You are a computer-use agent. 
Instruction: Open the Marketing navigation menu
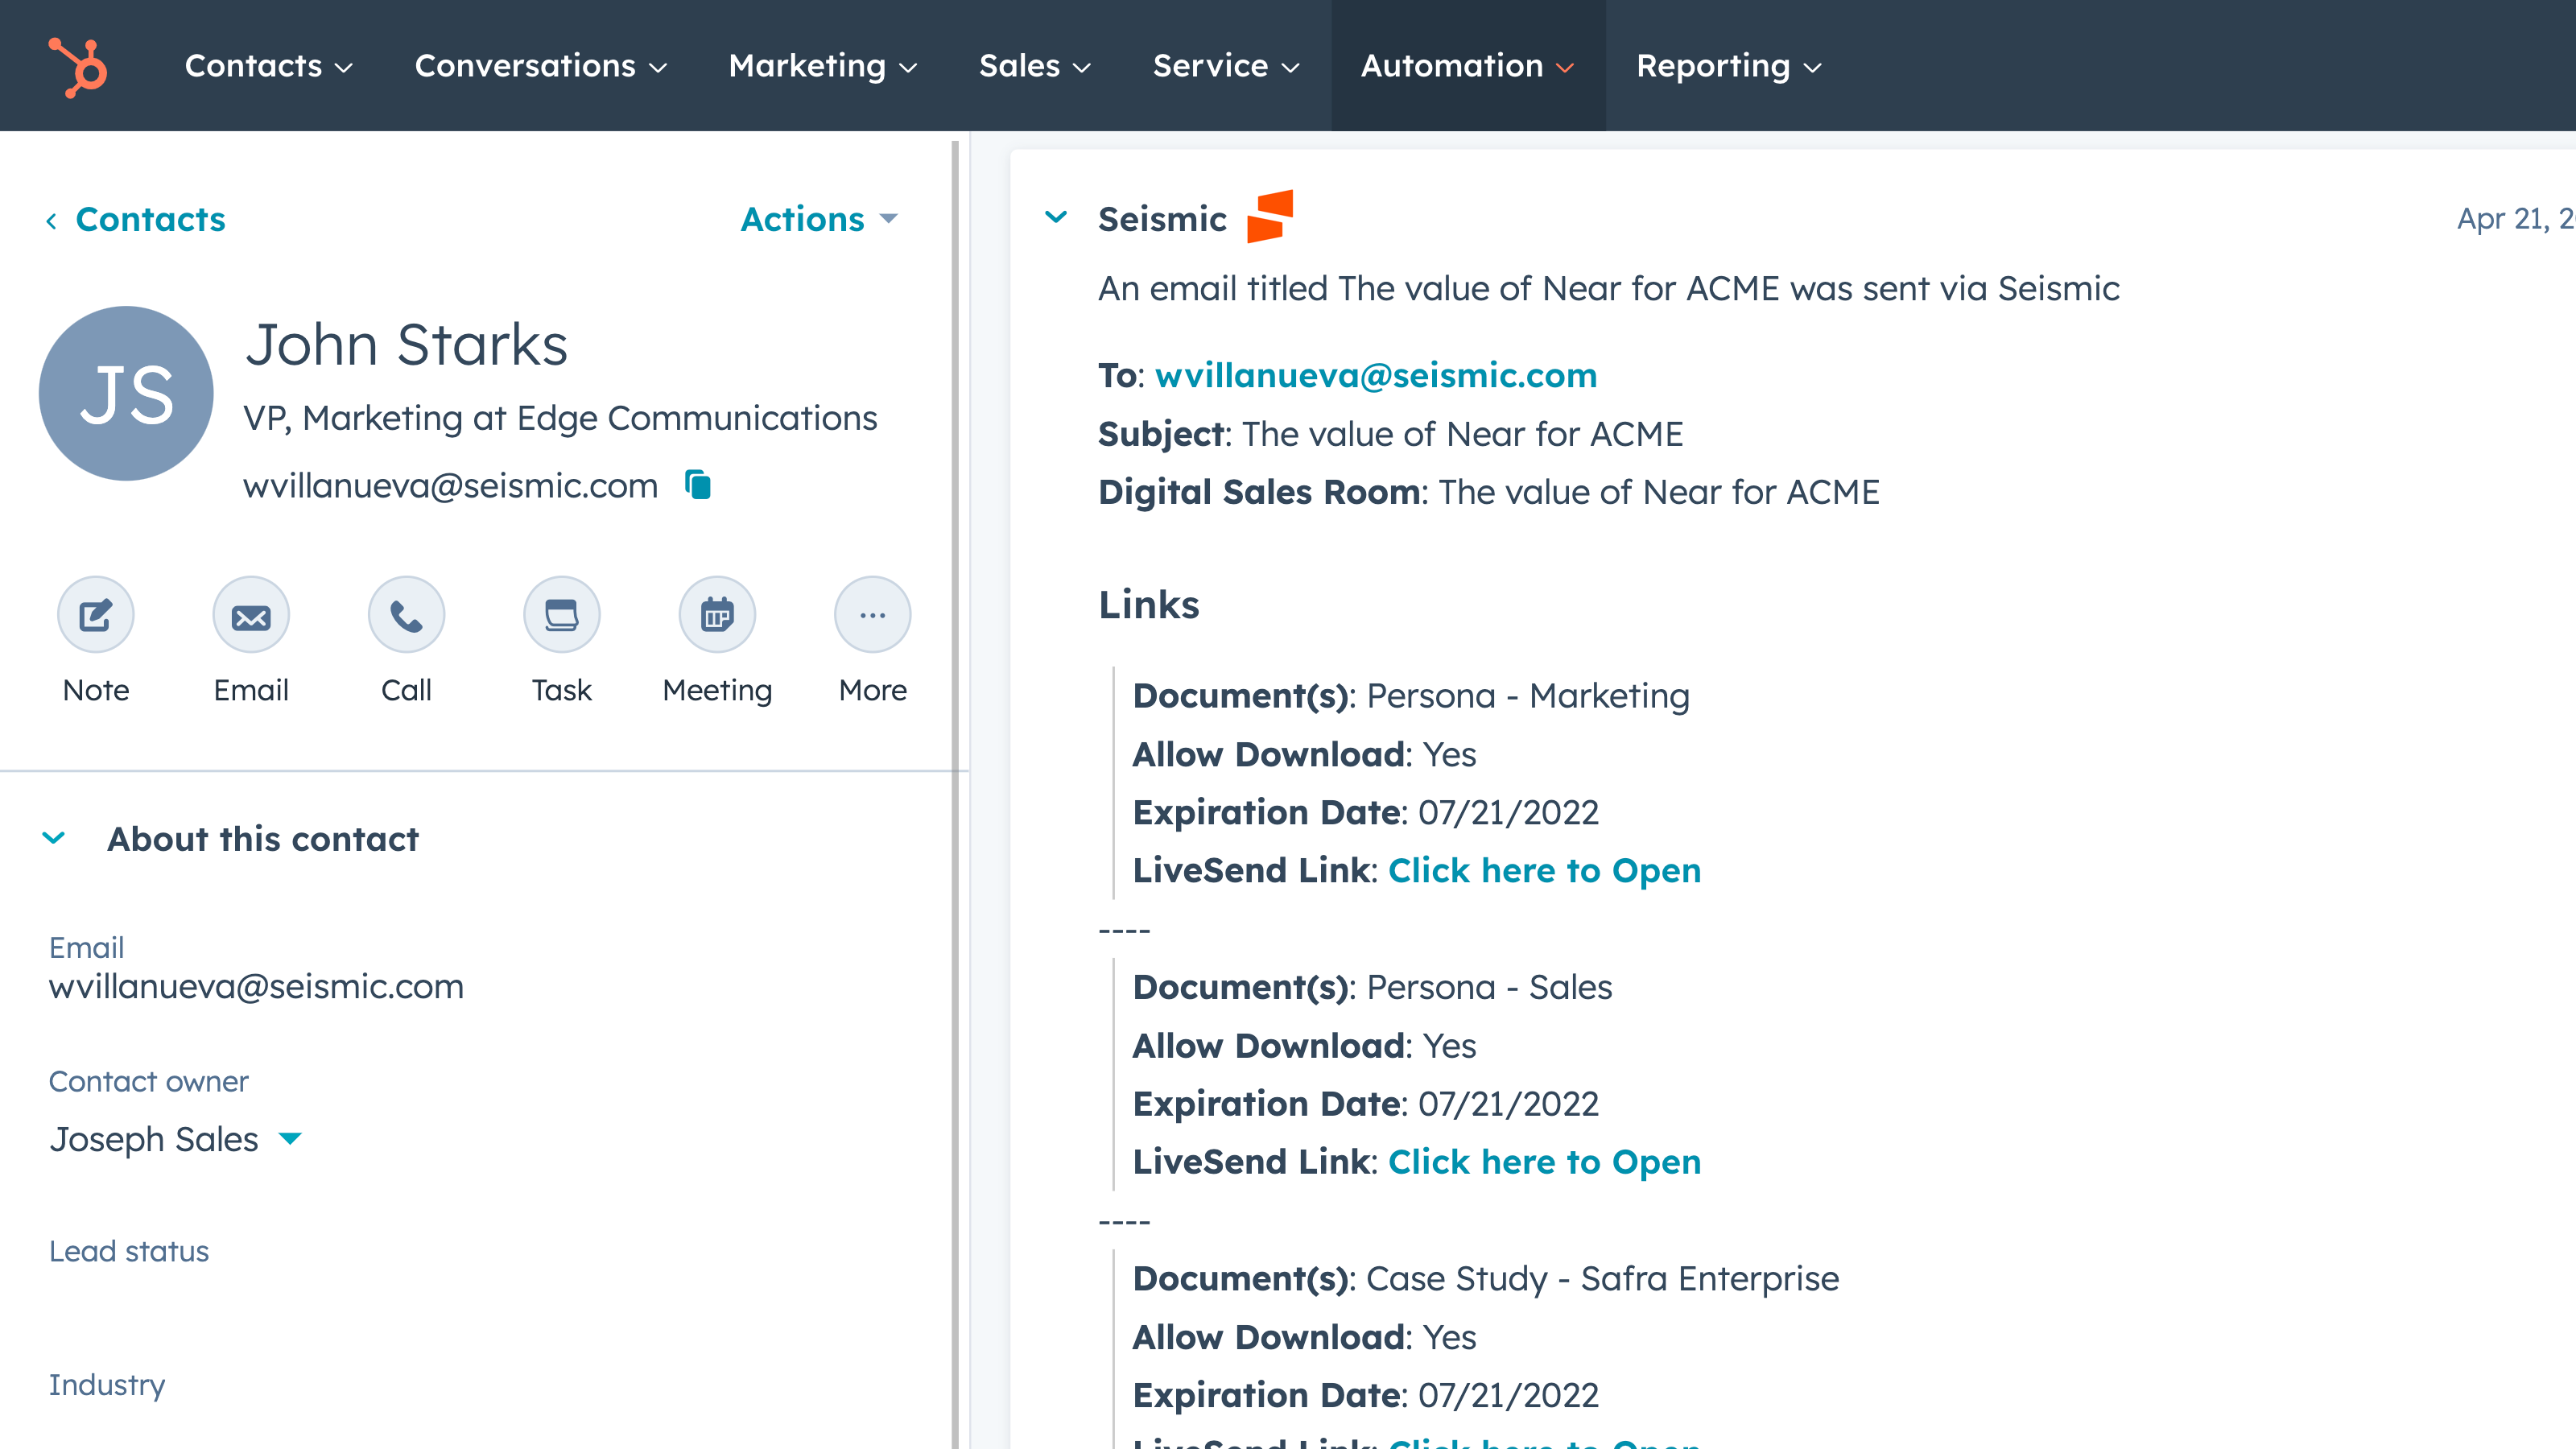(822, 66)
